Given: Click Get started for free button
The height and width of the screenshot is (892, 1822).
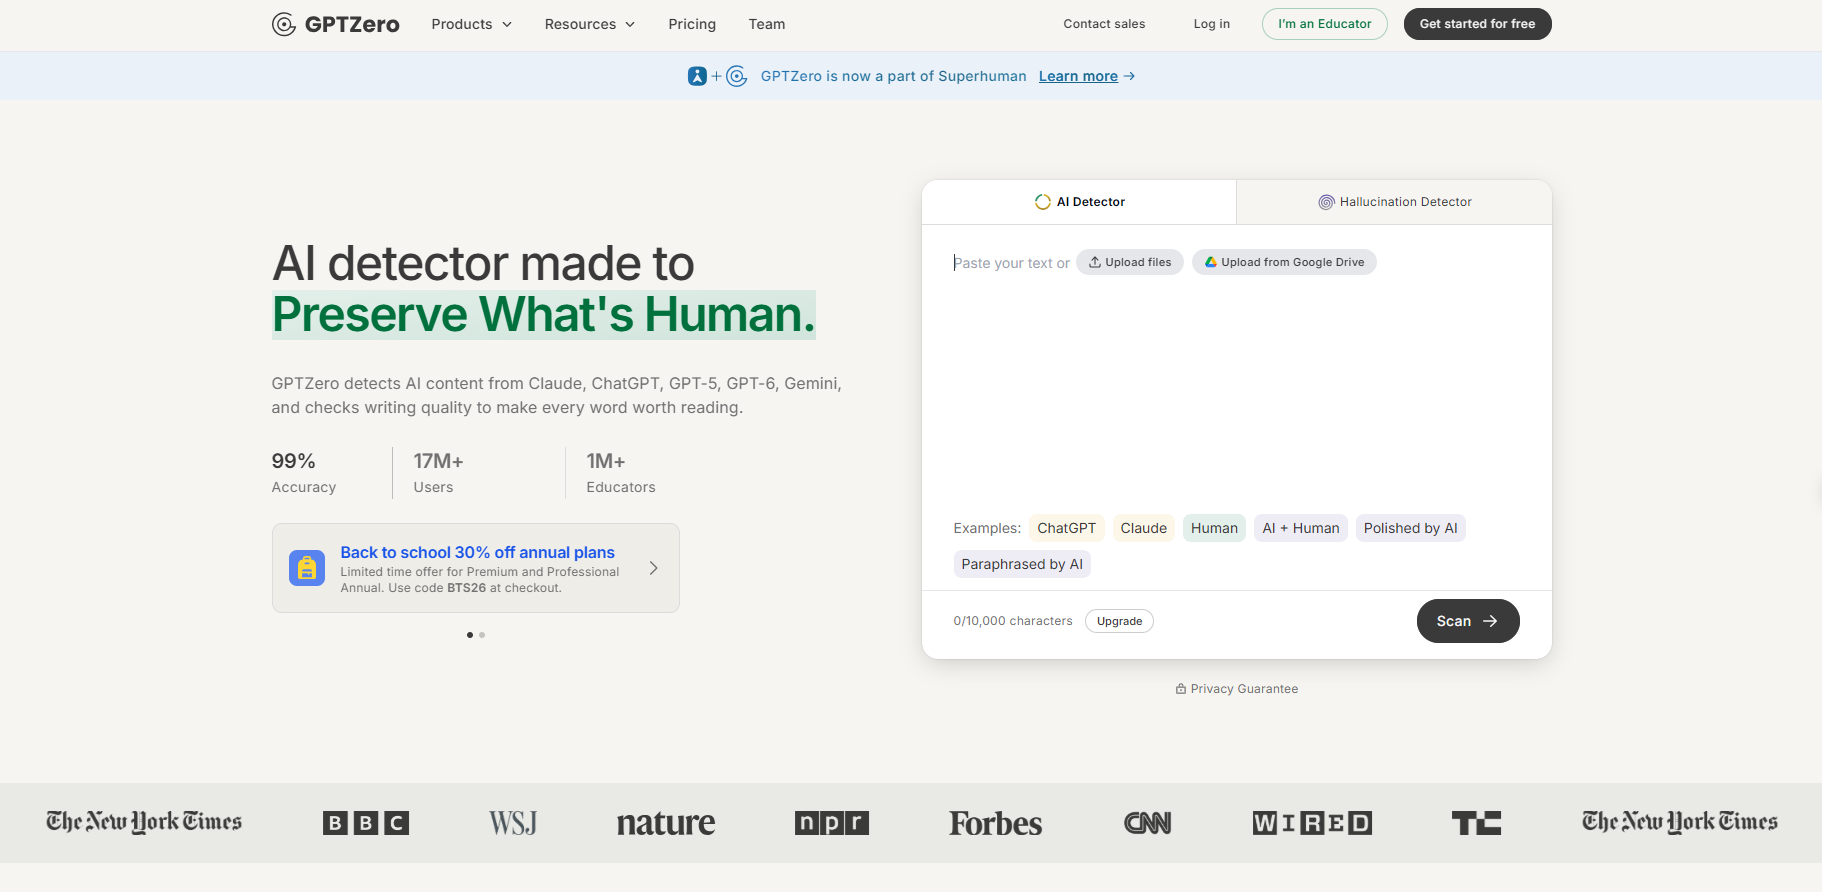Looking at the screenshot, I should pyautogui.click(x=1477, y=24).
